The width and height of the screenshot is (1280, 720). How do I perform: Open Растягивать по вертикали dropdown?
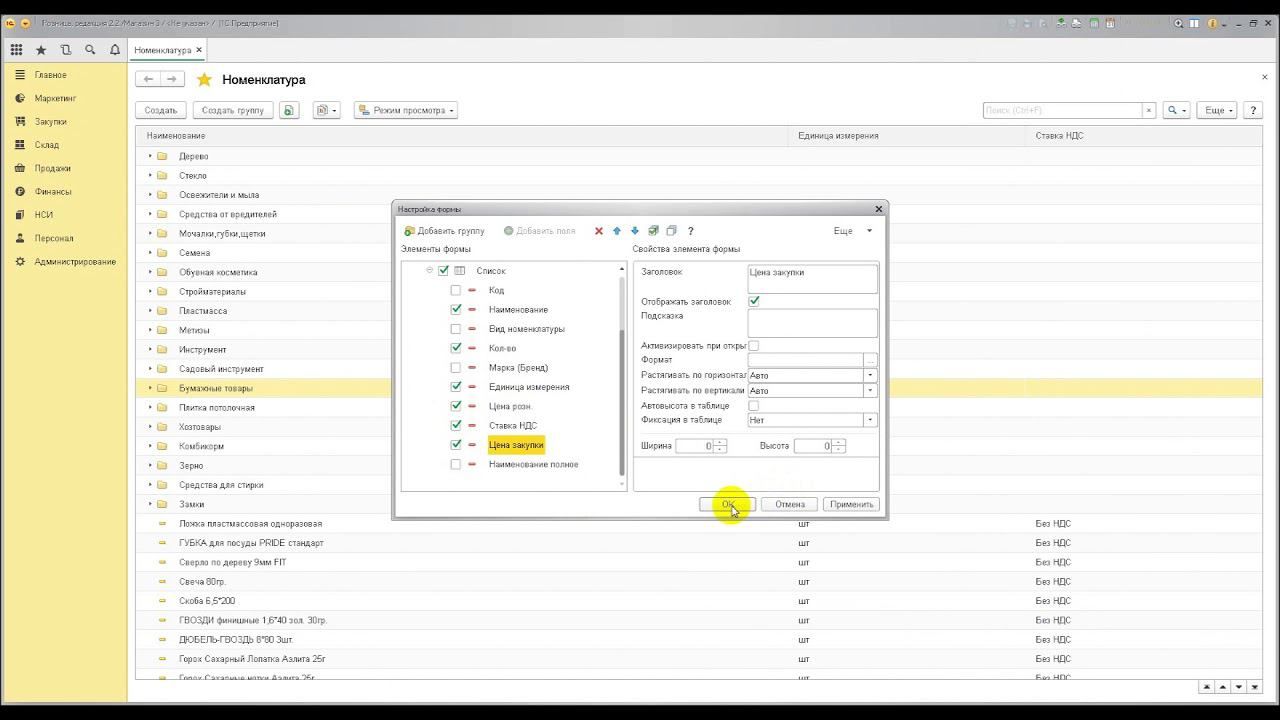870,391
